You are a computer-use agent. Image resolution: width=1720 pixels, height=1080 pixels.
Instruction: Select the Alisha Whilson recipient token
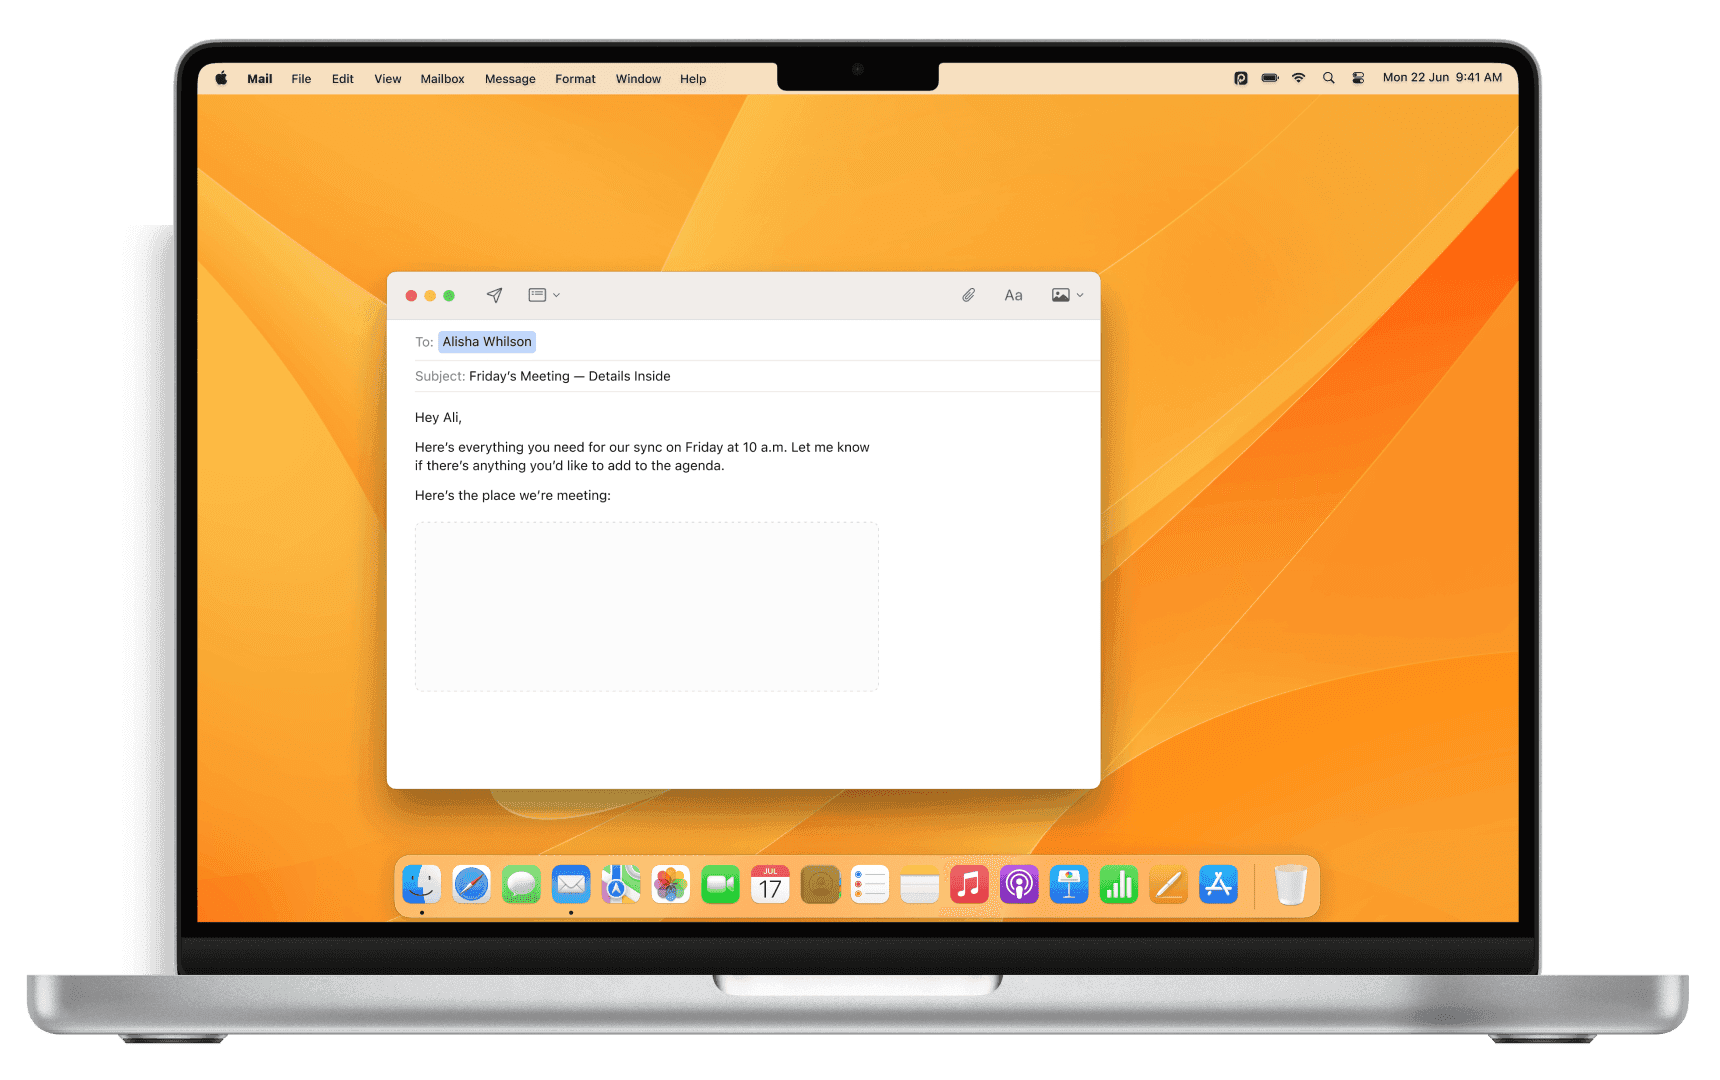click(487, 342)
